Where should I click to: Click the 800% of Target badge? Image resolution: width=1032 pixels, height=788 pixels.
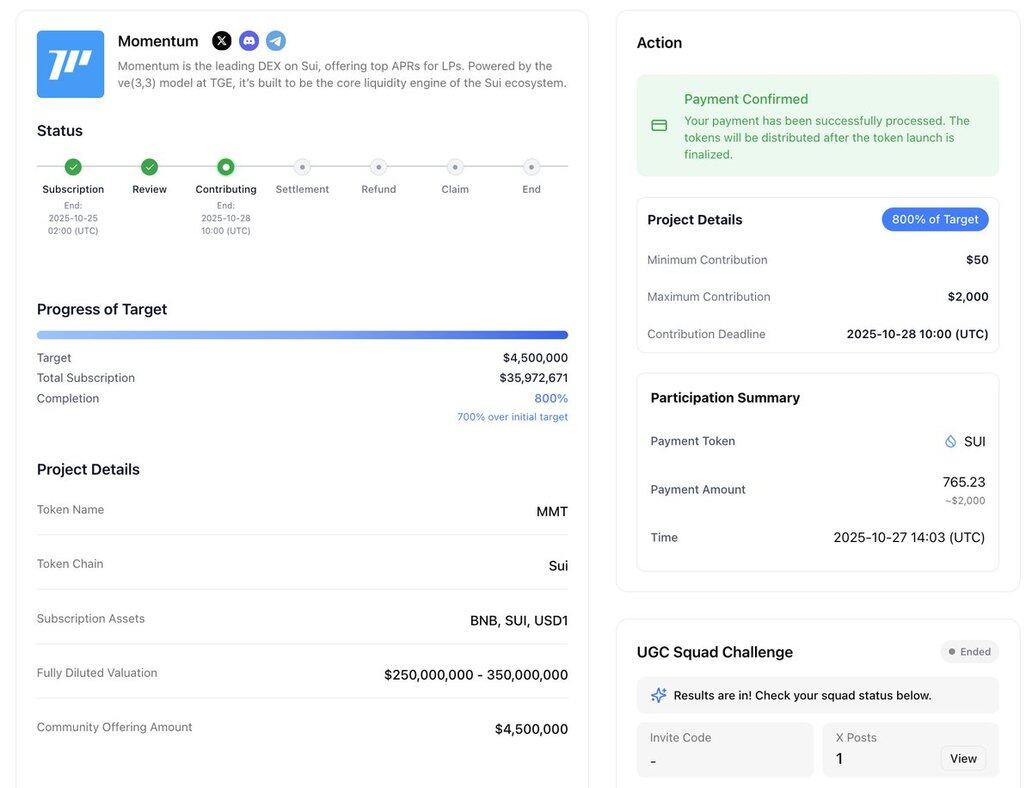click(x=935, y=220)
